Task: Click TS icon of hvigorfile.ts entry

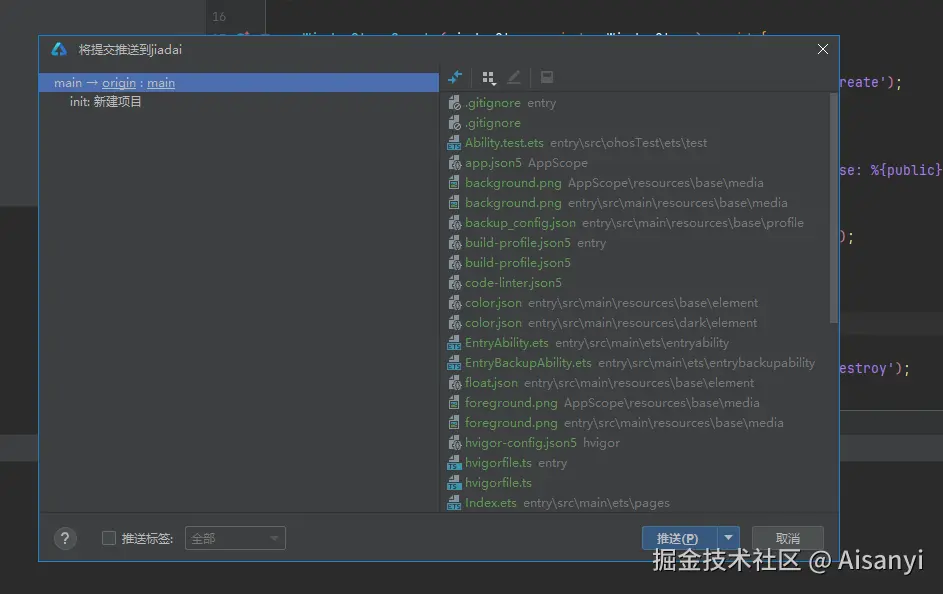Action: click(x=454, y=463)
